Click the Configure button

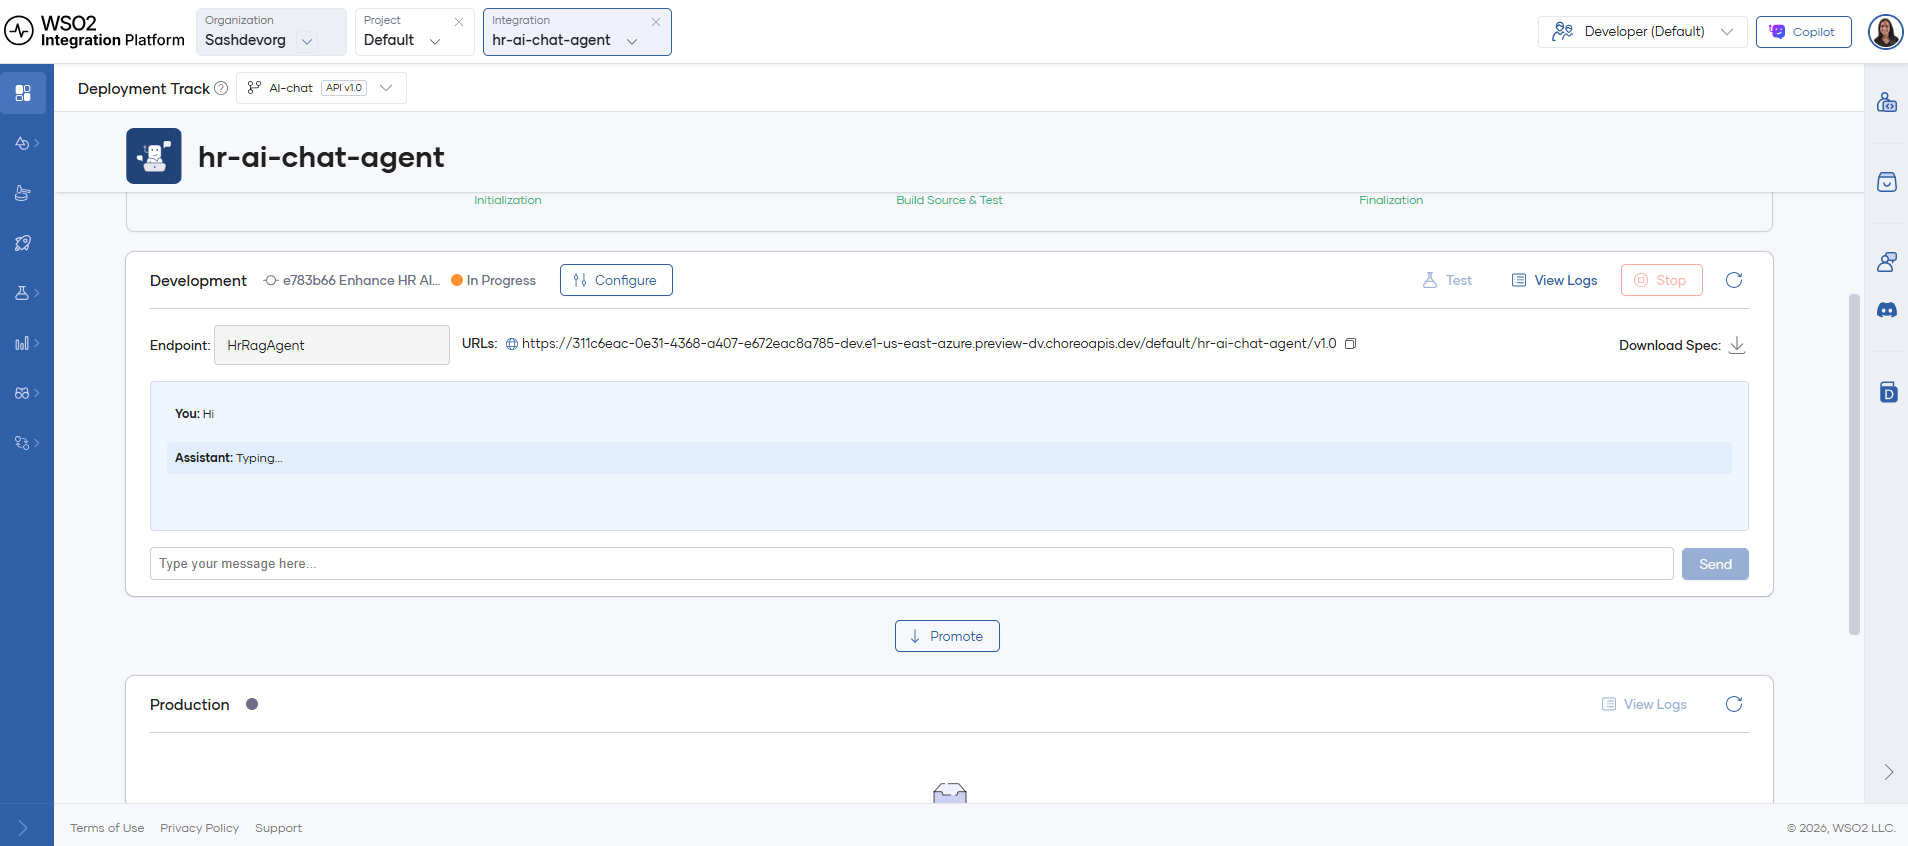616,280
